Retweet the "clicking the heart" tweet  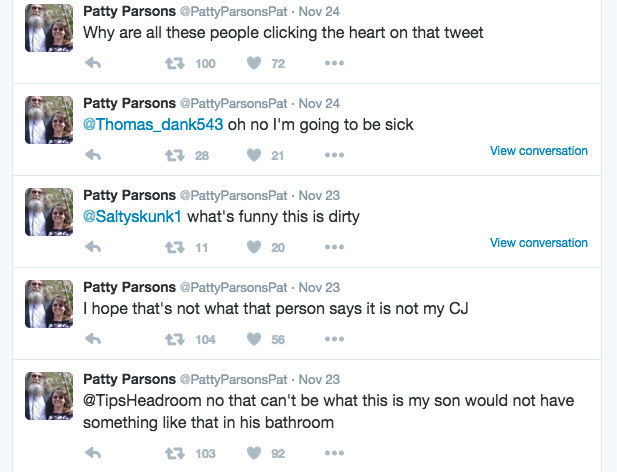(174, 63)
